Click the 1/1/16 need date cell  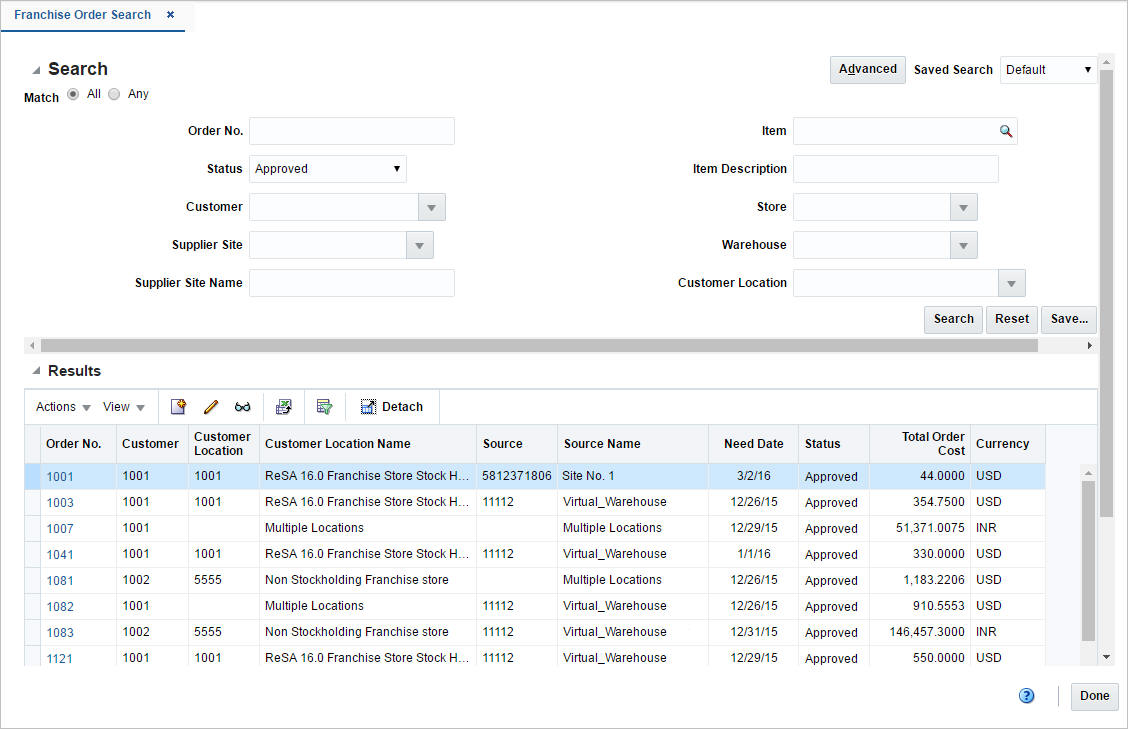(x=753, y=554)
